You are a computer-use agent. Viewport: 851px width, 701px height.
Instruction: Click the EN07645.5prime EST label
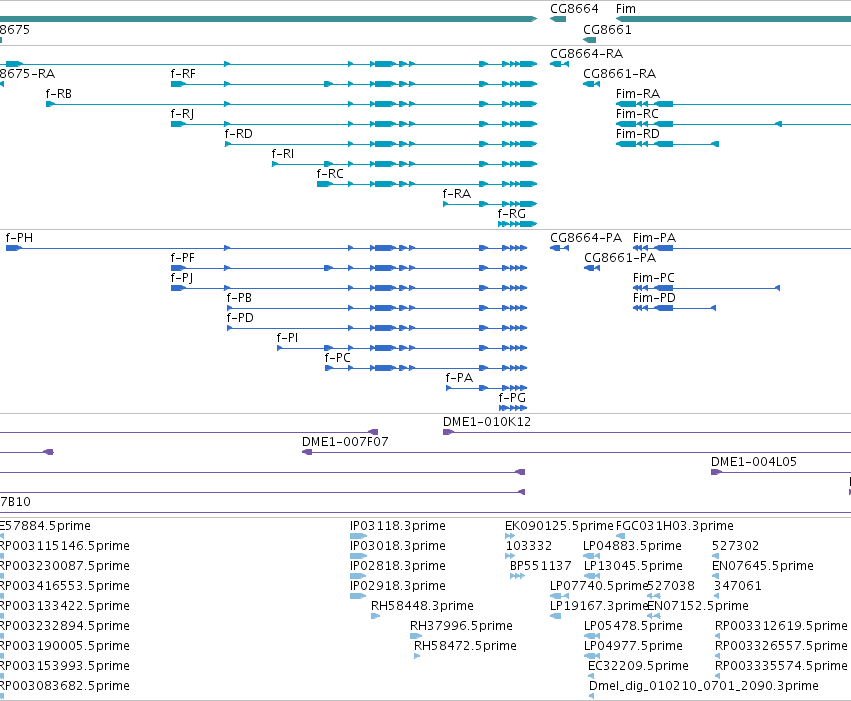[x=763, y=566]
